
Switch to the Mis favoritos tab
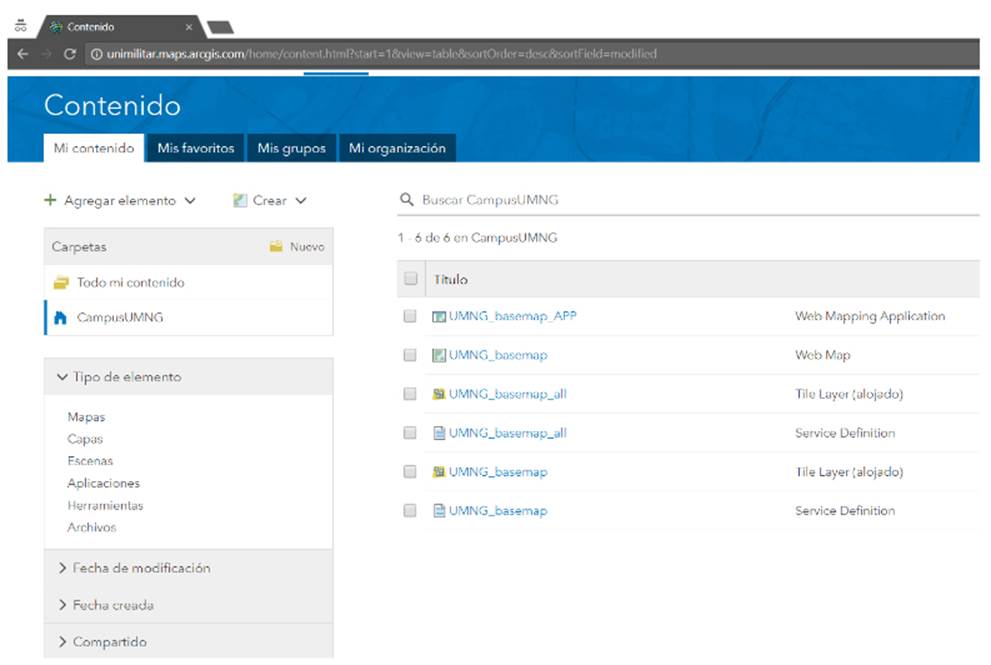coord(195,148)
